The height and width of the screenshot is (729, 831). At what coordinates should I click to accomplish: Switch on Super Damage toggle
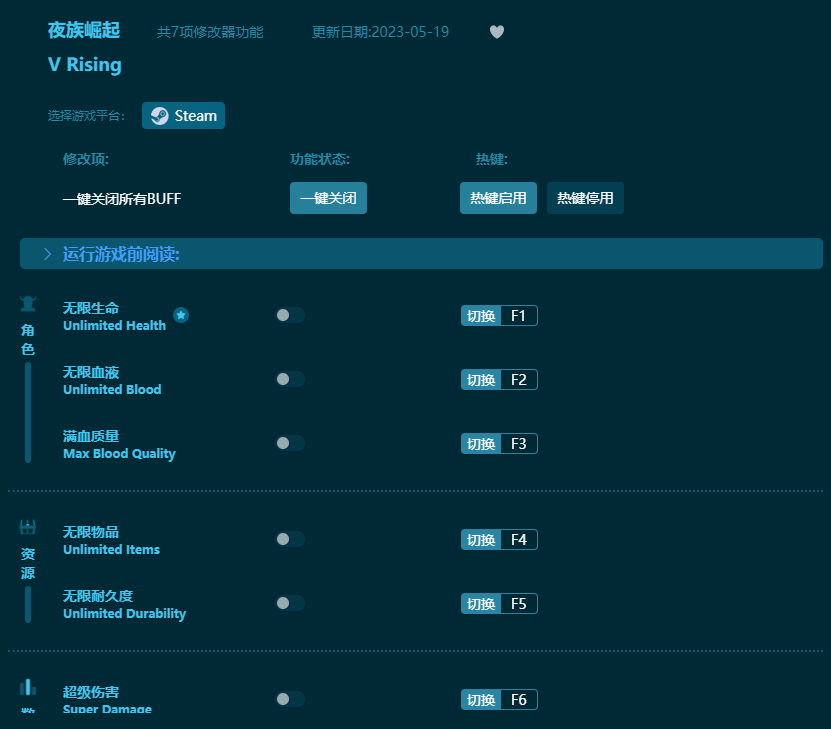[290, 699]
